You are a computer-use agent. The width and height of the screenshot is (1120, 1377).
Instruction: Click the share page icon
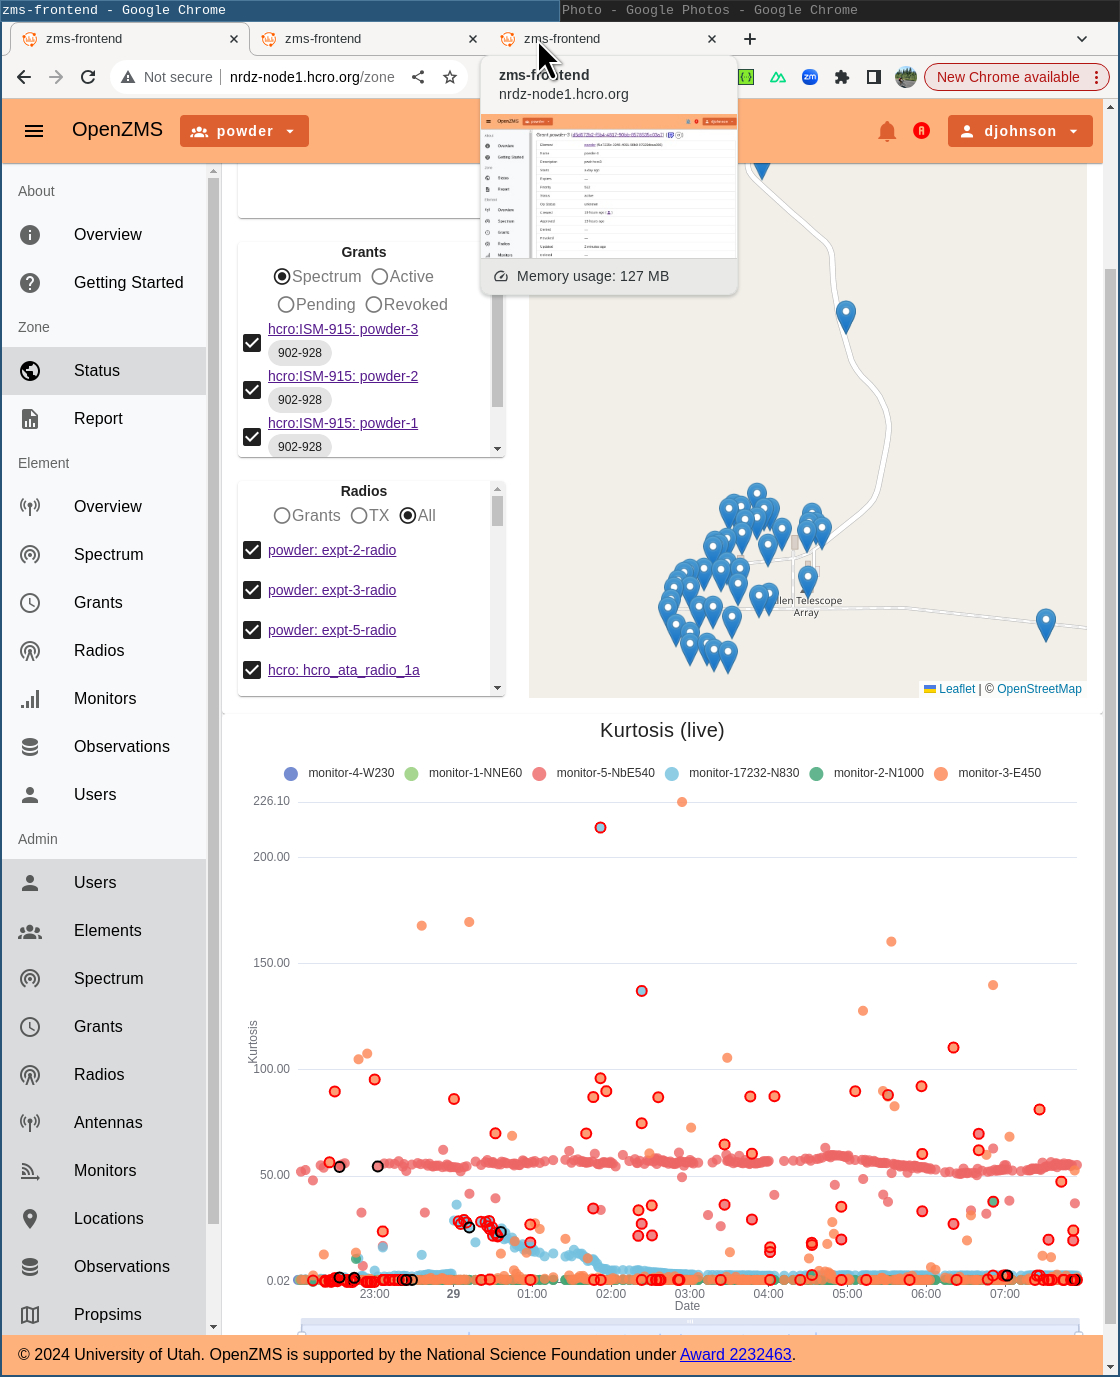[x=418, y=77]
